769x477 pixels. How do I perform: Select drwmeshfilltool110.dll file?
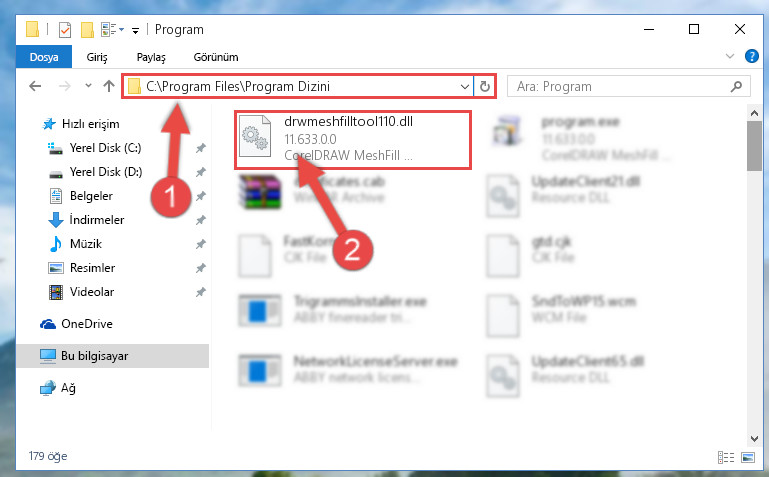353,140
